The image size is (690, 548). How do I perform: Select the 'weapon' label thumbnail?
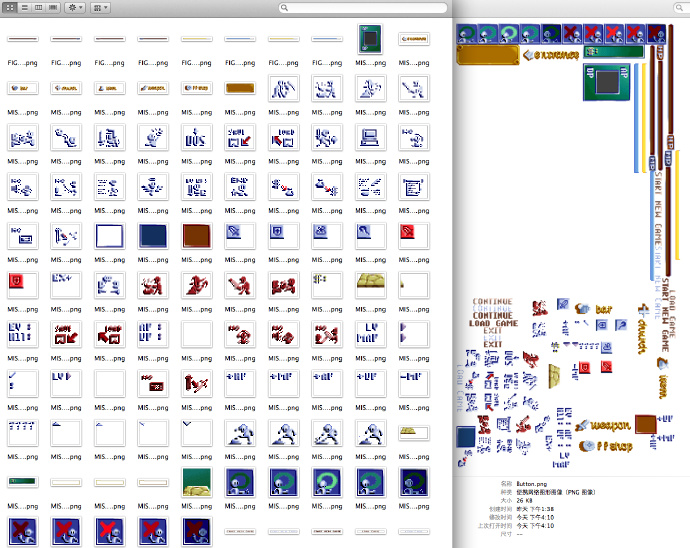click(x=153, y=88)
